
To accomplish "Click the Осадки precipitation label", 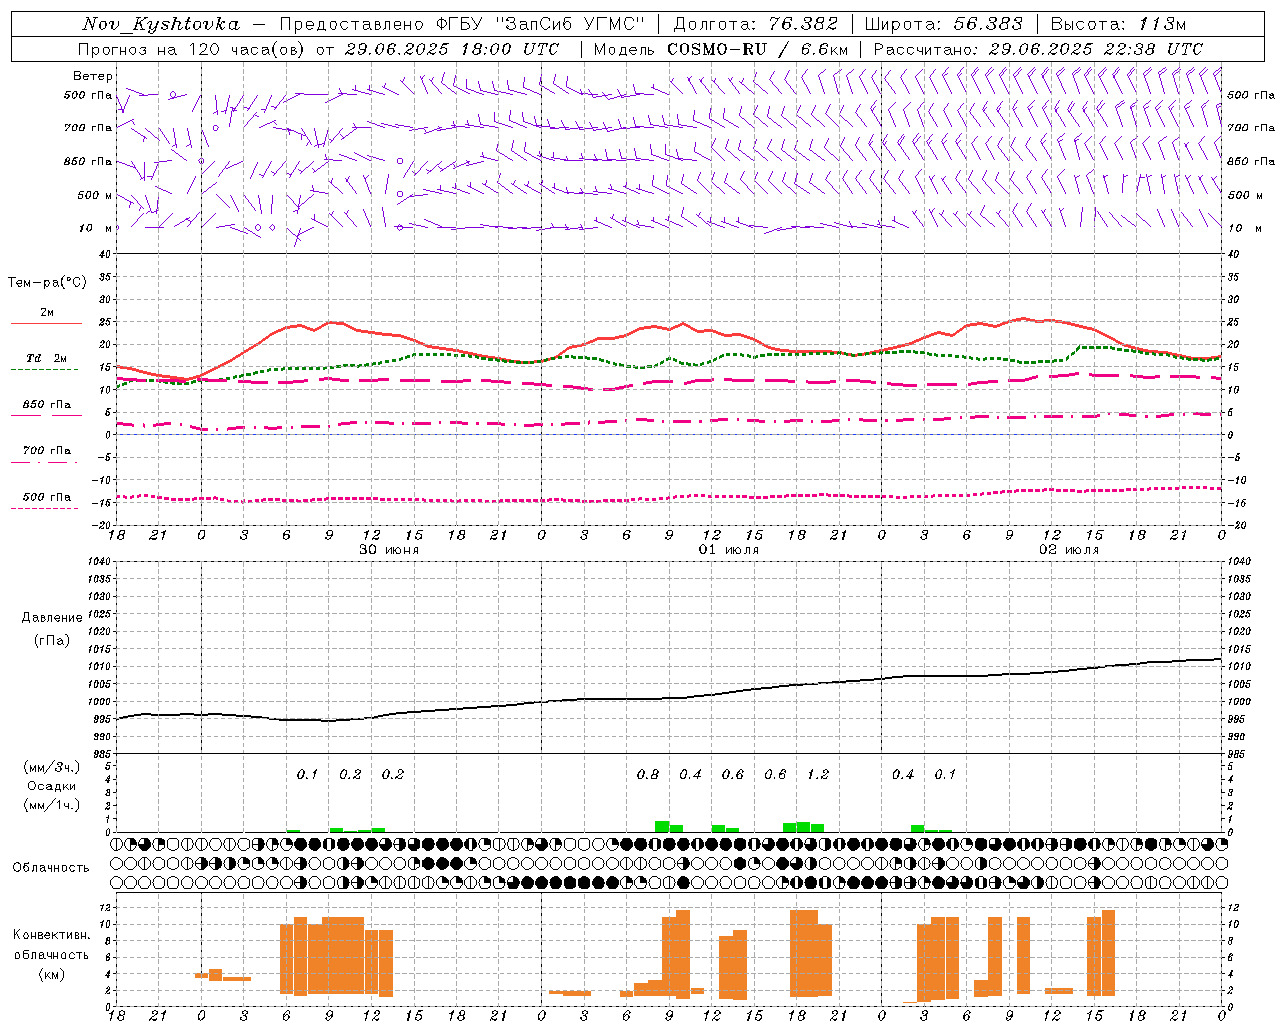I will click(51, 786).
